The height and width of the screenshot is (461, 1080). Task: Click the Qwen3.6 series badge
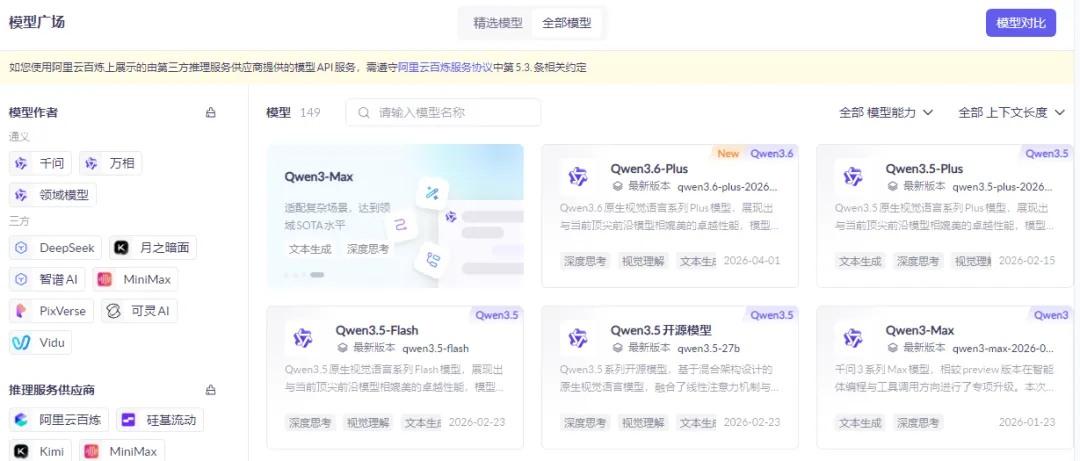771,154
